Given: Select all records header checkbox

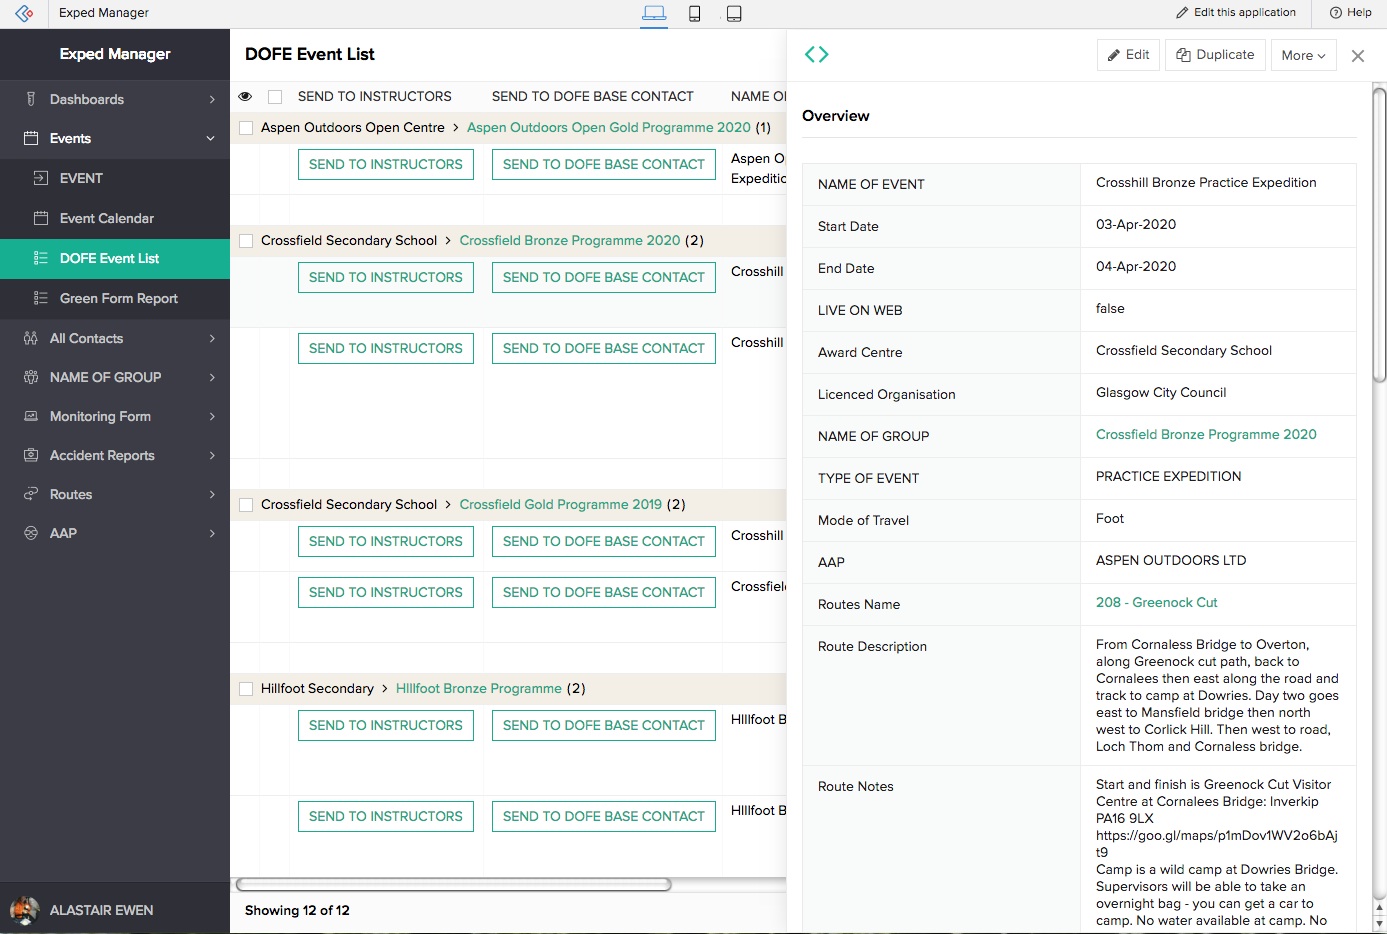Looking at the screenshot, I should coord(275,97).
